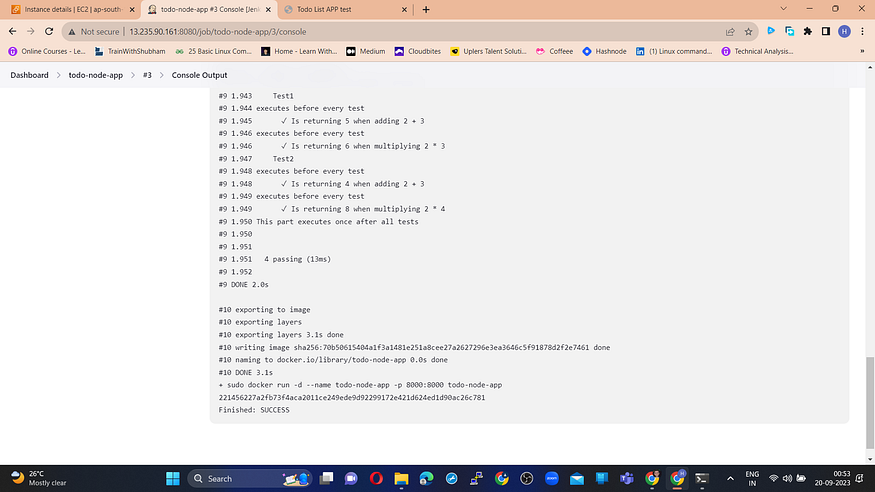Open the weather widget showing 26°C
Image resolution: width=875 pixels, height=492 pixels.
(x=39, y=479)
